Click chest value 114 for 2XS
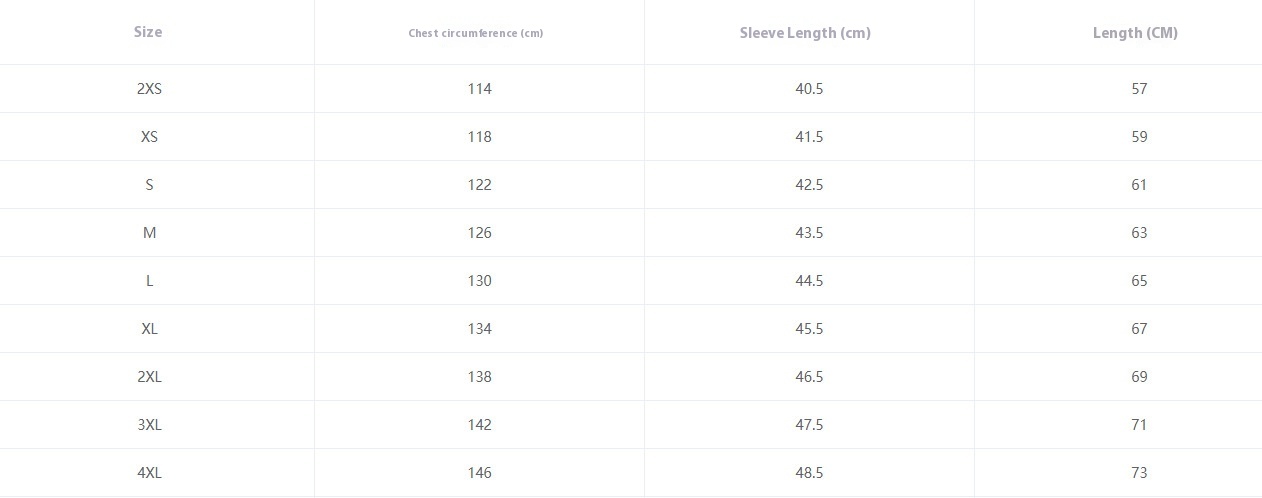Viewport: 1262px width, 498px height. [x=479, y=89]
